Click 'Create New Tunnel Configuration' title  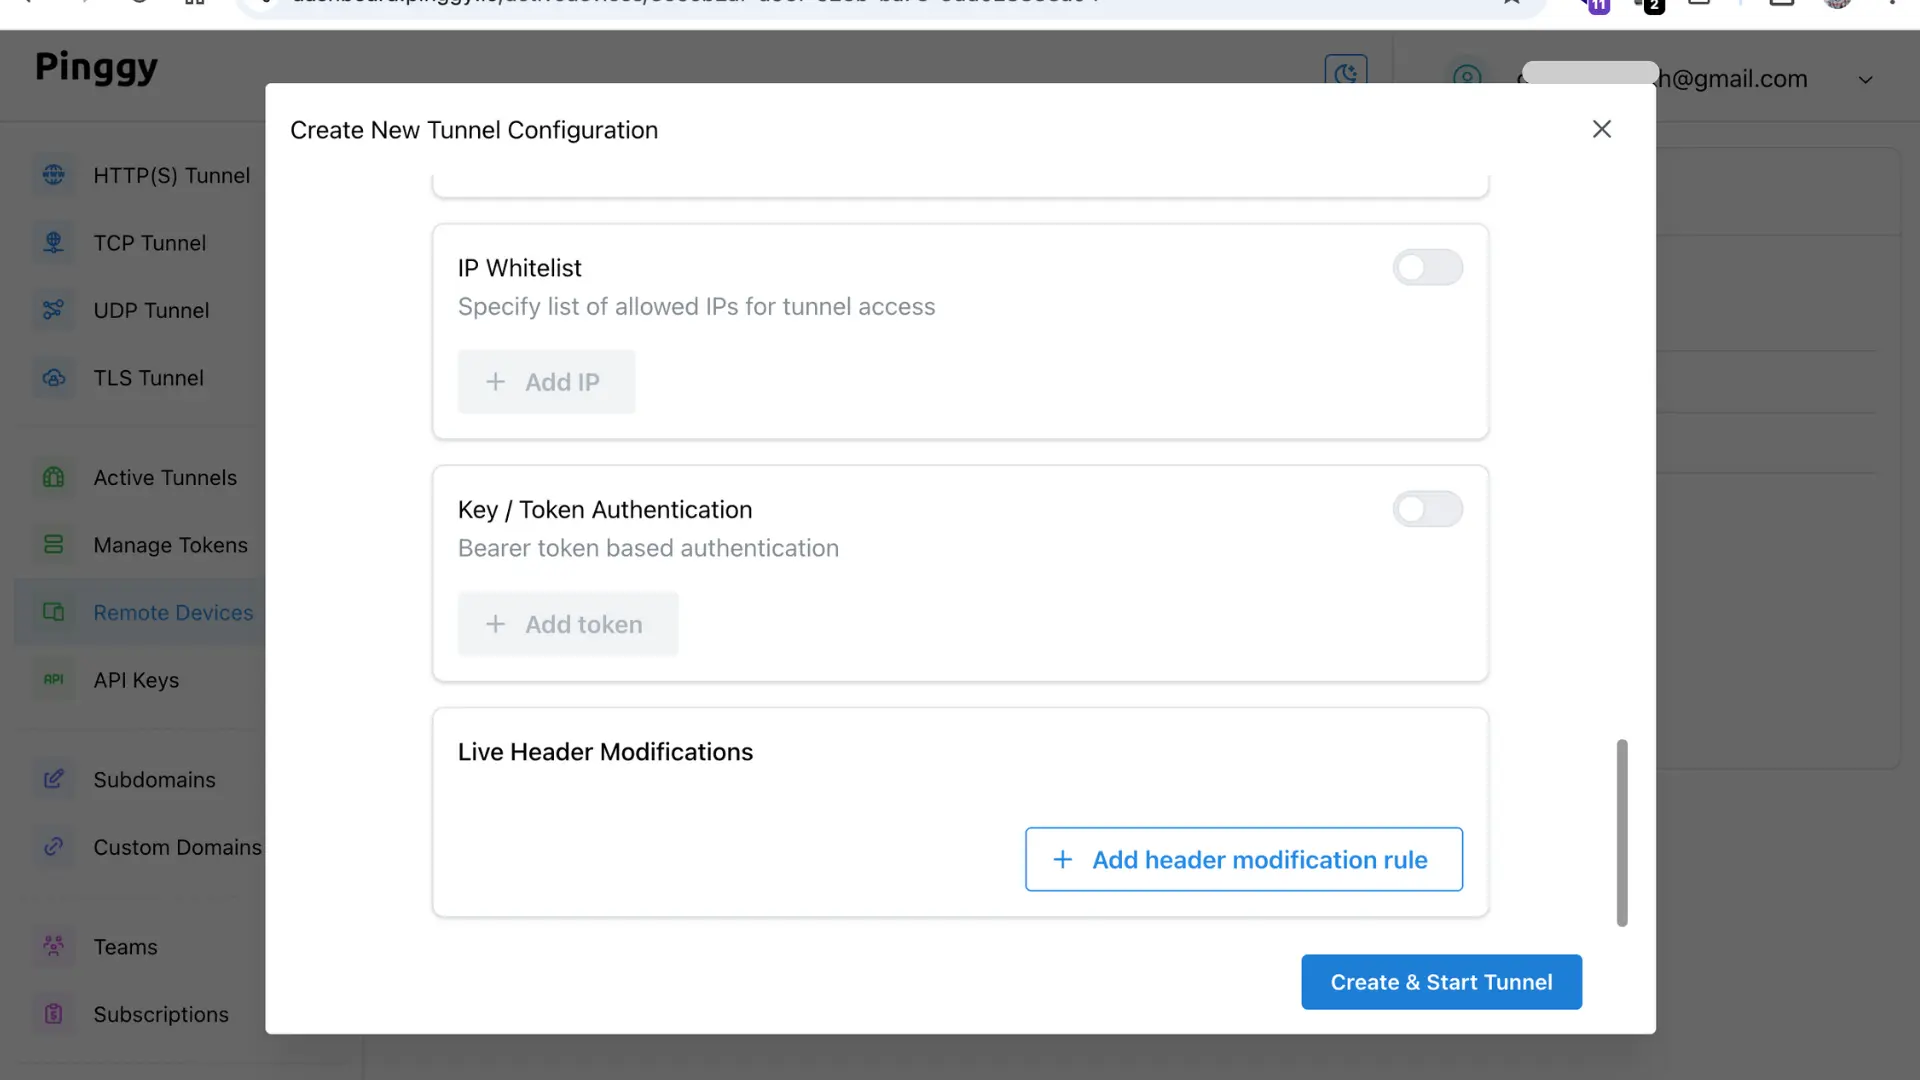tap(474, 130)
